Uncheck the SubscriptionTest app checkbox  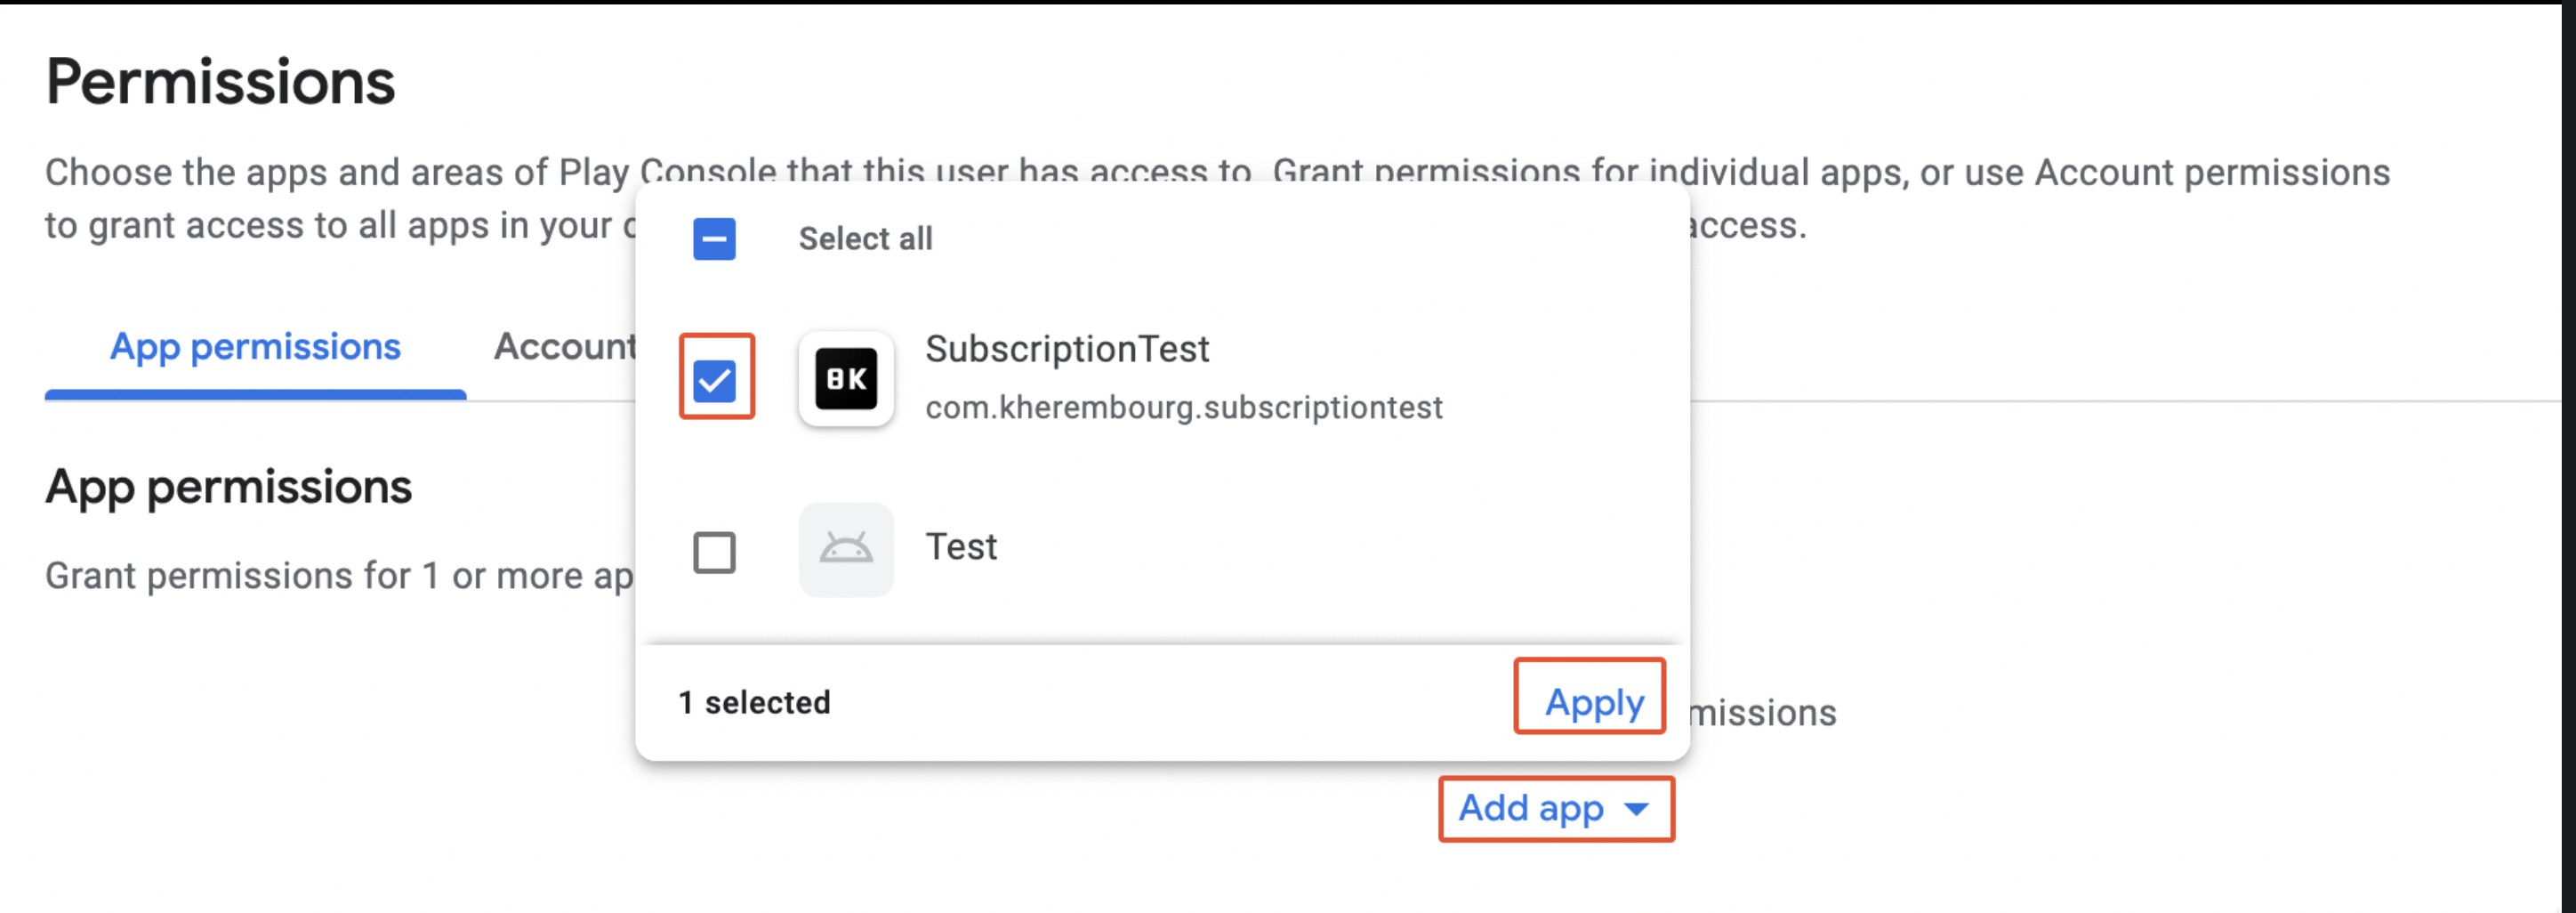tap(714, 380)
